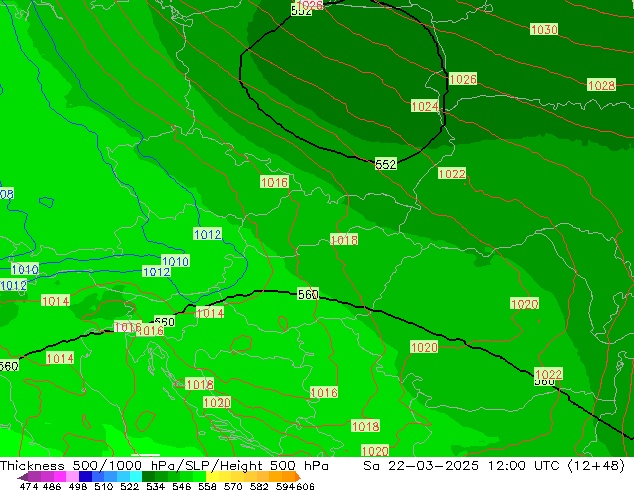Click the forecast offset '(12+48)'
Viewport: 634px width, 490px height.
tap(596, 466)
